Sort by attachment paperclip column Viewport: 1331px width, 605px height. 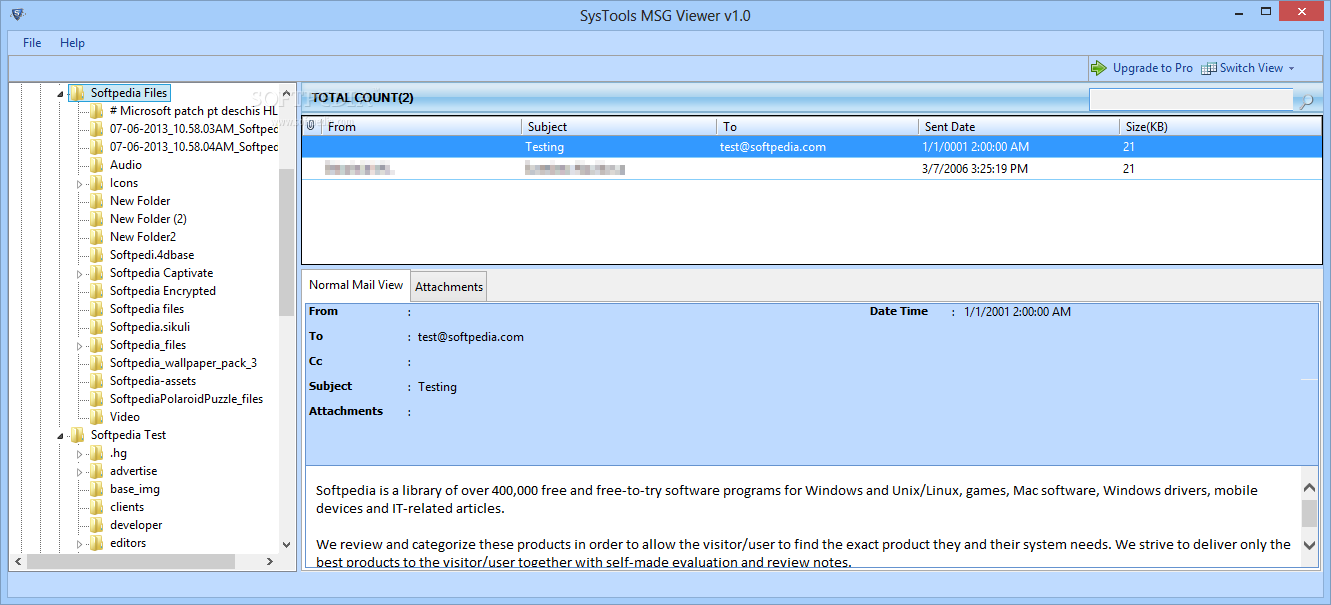click(x=311, y=126)
